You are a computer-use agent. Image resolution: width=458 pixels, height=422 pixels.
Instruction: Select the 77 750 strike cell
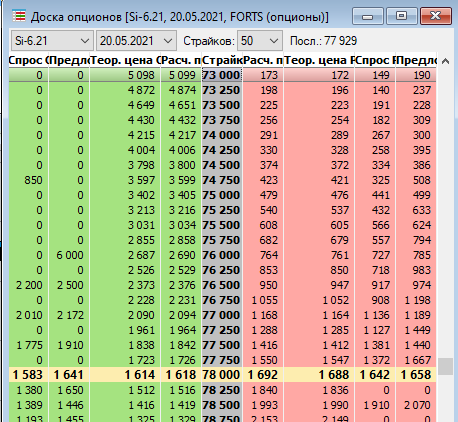pyautogui.click(x=222, y=360)
